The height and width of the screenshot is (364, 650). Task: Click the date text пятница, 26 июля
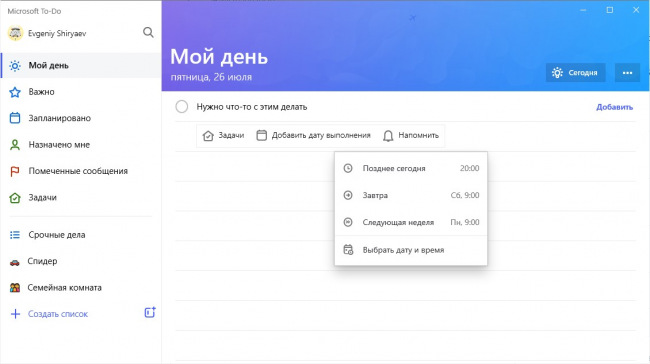[x=211, y=77]
